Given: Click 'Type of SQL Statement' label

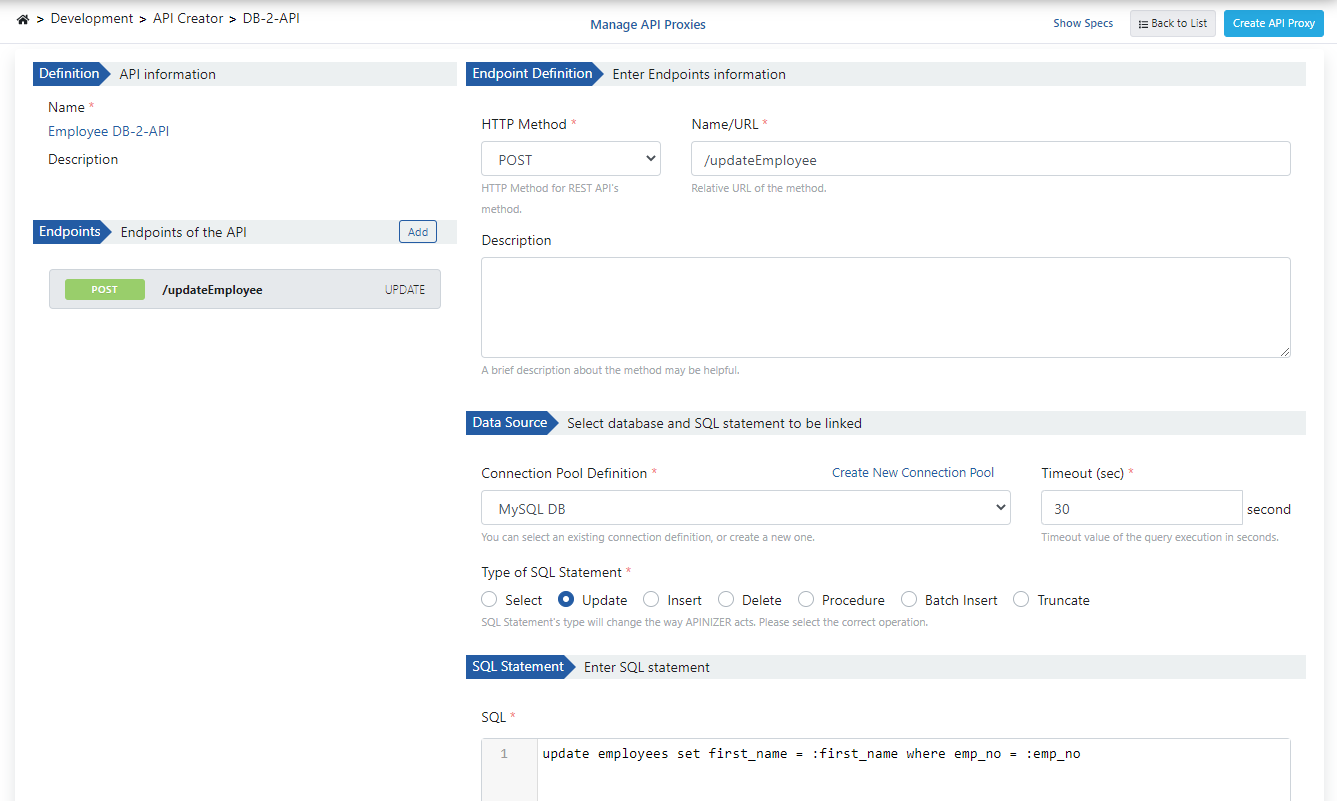Looking at the screenshot, I should [x=552, y=572].
